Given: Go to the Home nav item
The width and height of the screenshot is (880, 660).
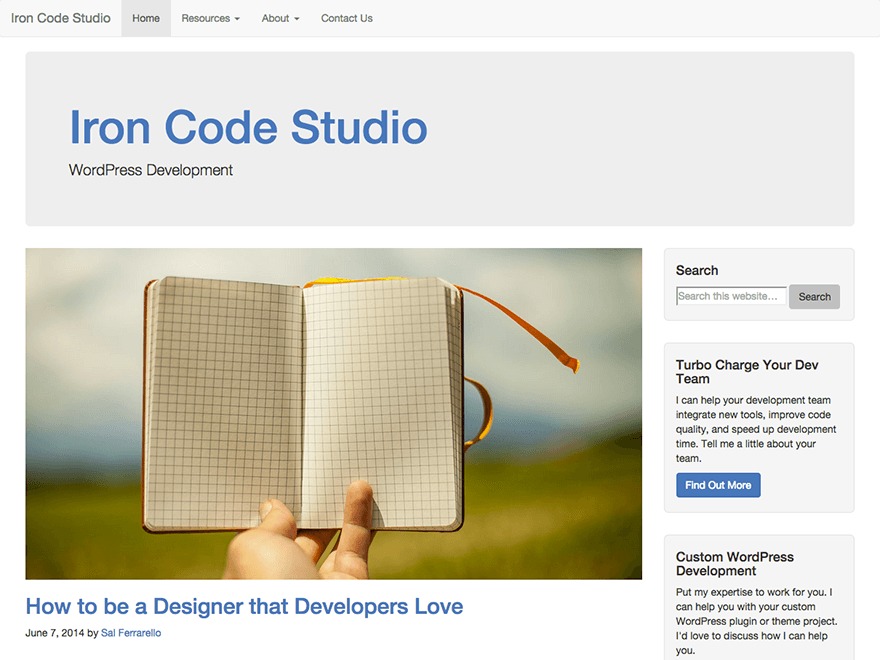Looking at the screenshot, I should click(x=146, y=19).
